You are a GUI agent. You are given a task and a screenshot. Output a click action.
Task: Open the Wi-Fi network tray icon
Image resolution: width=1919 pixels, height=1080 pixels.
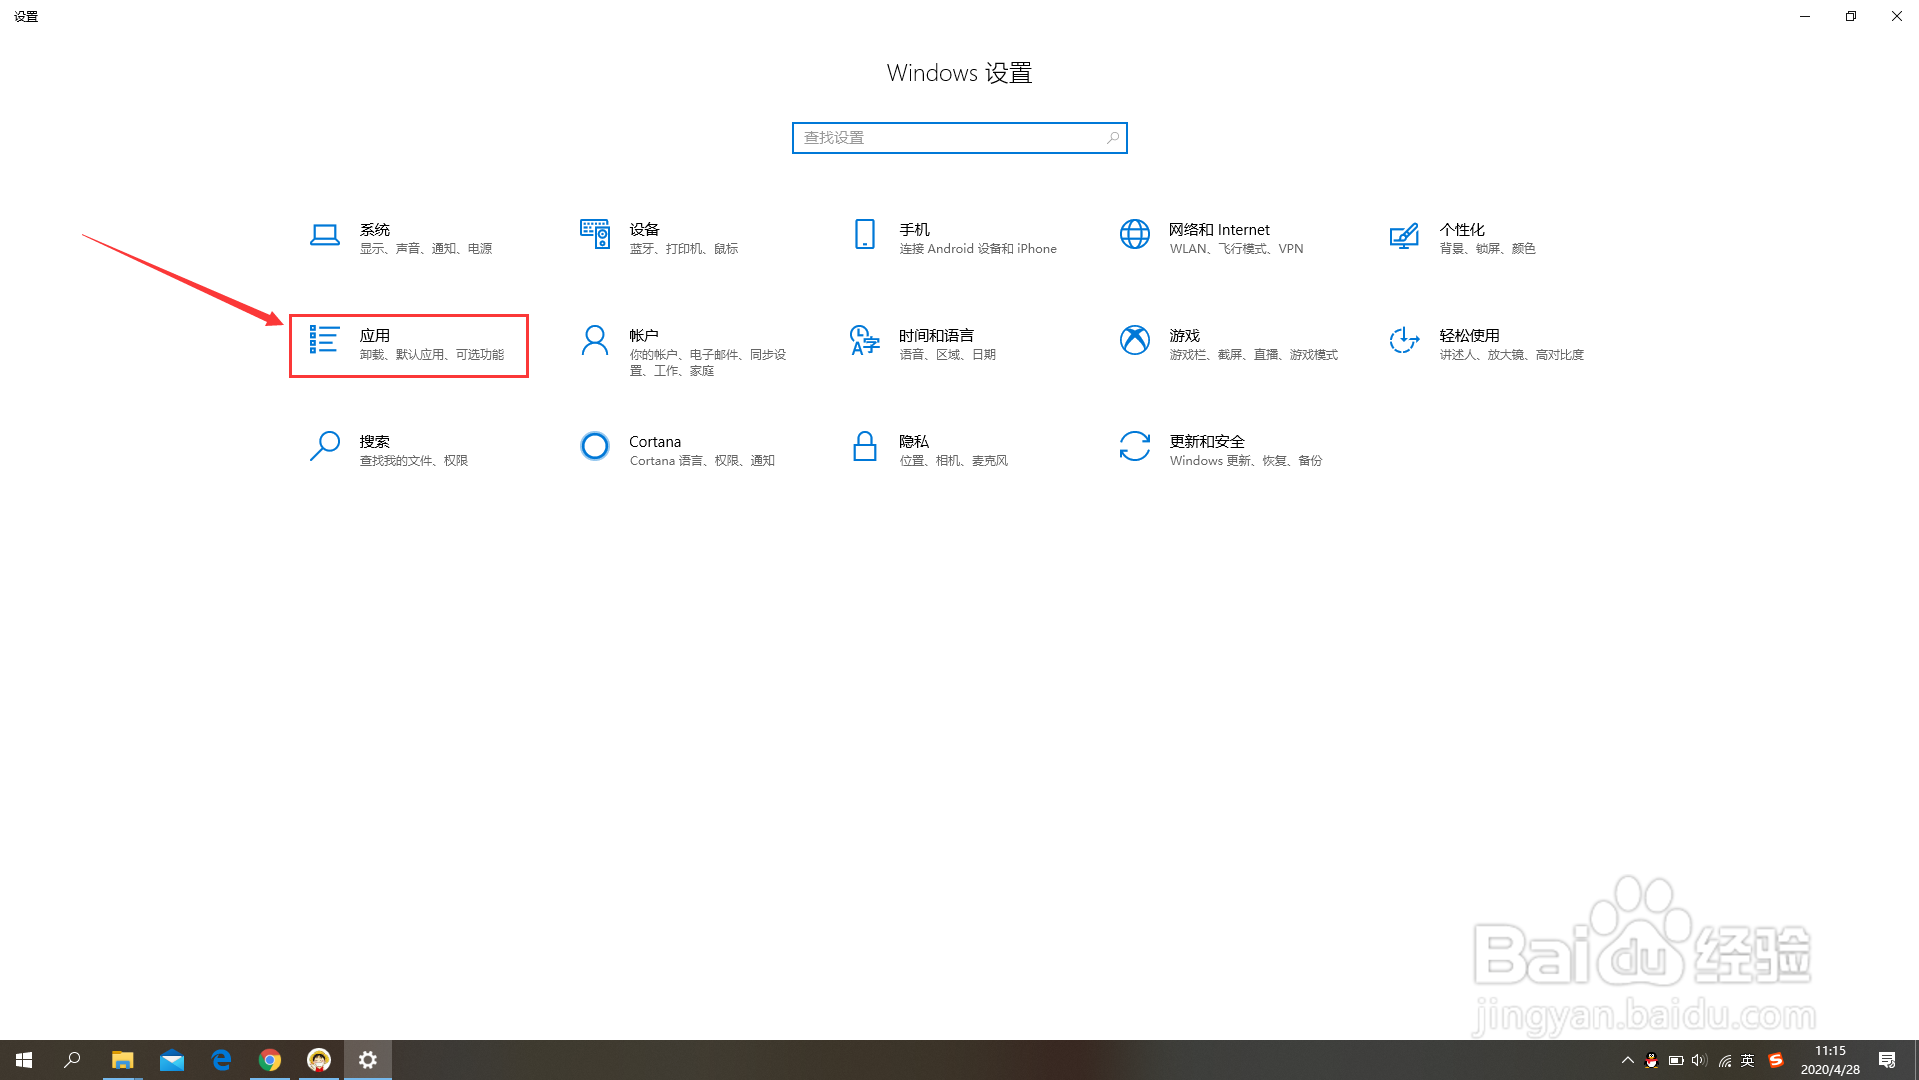pos(1724,1061)
